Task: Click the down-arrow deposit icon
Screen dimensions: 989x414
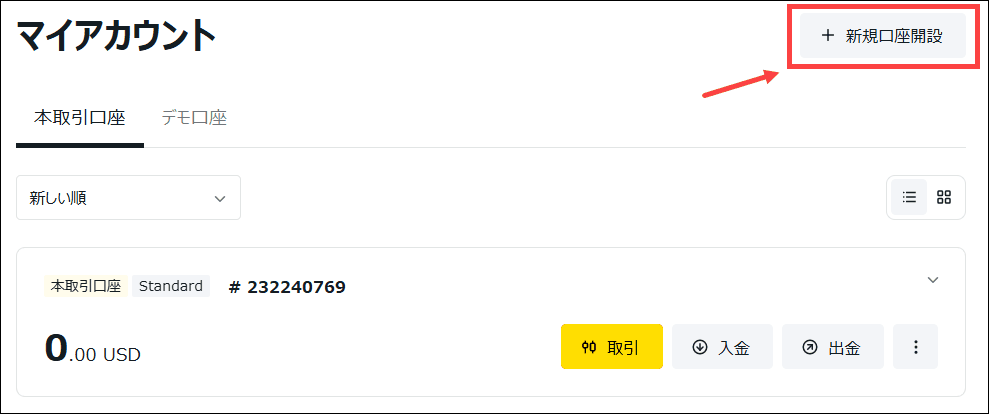Action: [x=699, y=347]
